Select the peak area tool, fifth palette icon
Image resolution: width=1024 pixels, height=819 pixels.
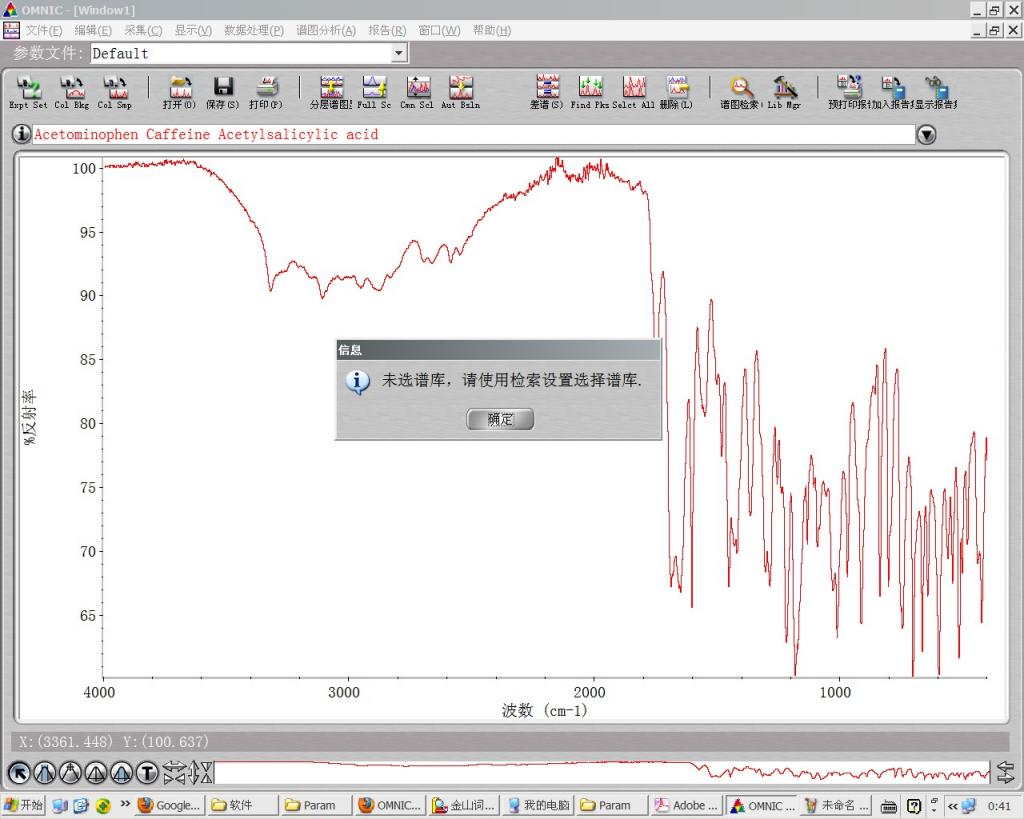coord(121,773)
